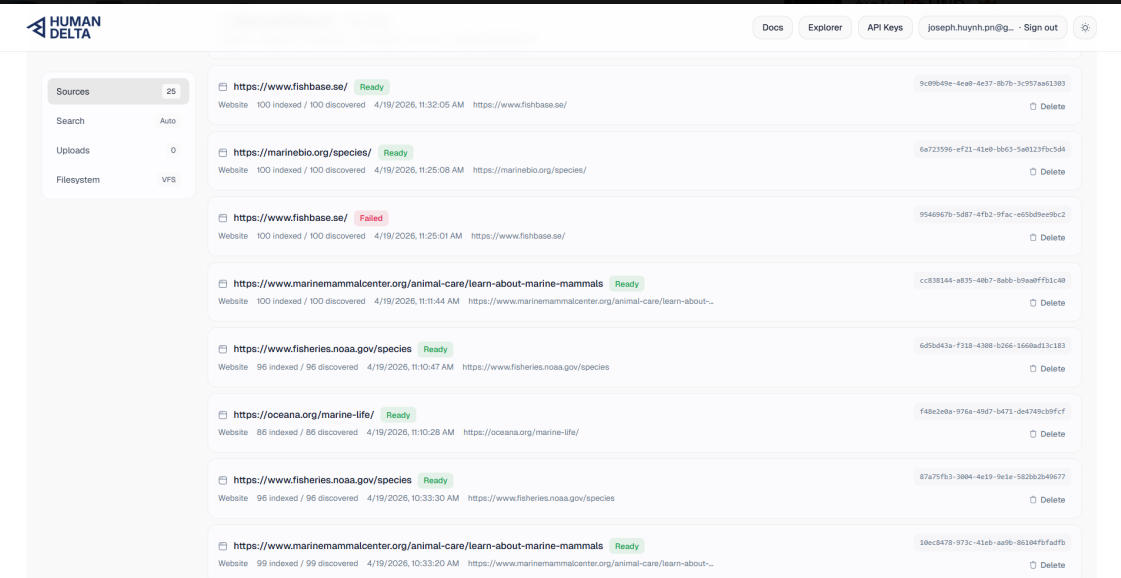Delete the fisheries.noaa.gov source from 11:10:47 AM
This screenshot has height=578, width=1121.
pyautogui.click(x=1047, y=368)
